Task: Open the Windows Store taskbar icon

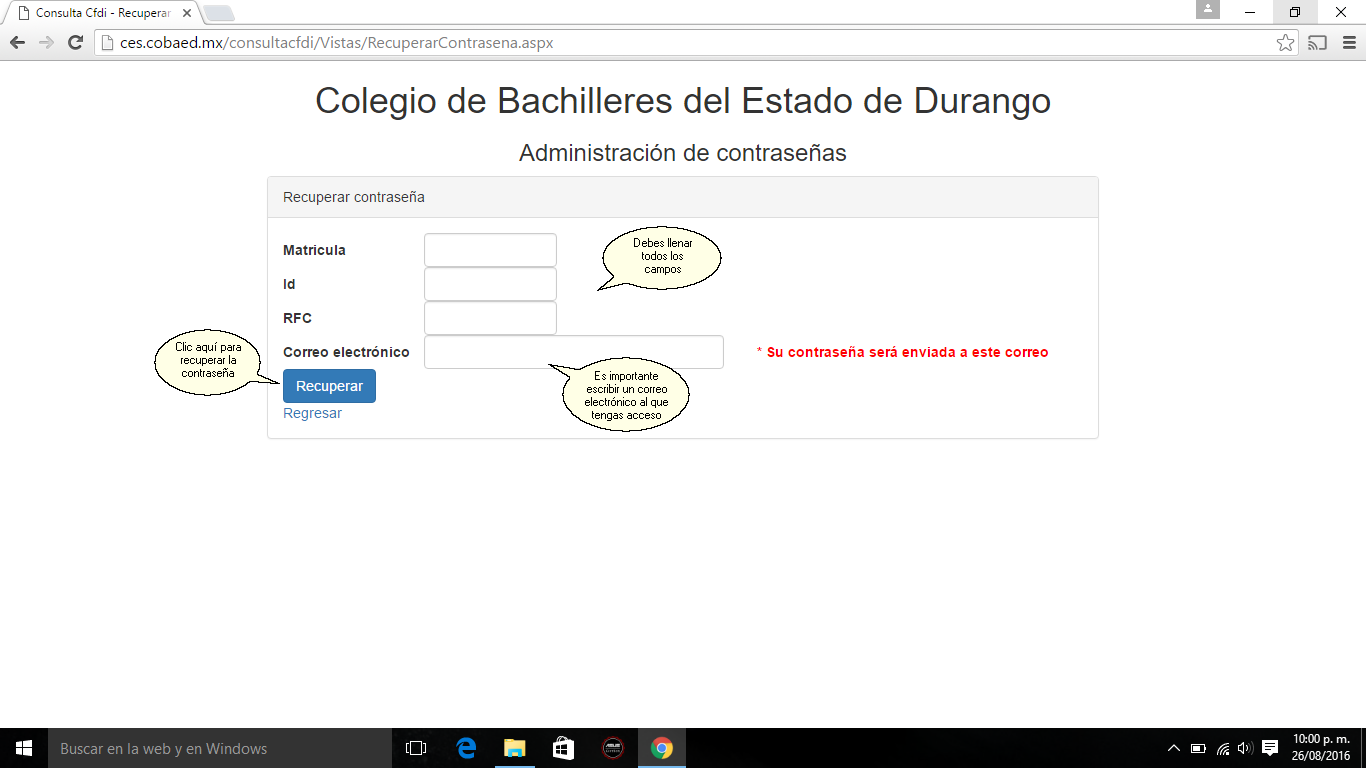Action: point(563,748)
